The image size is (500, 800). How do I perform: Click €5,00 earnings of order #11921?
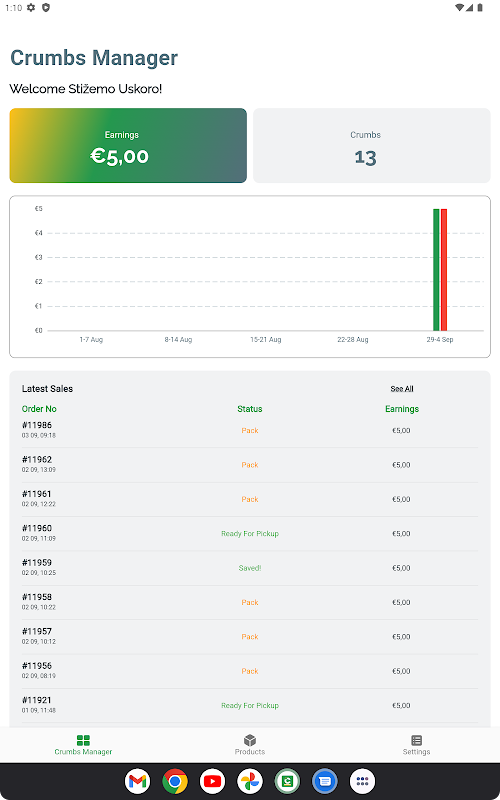(401, 706)
